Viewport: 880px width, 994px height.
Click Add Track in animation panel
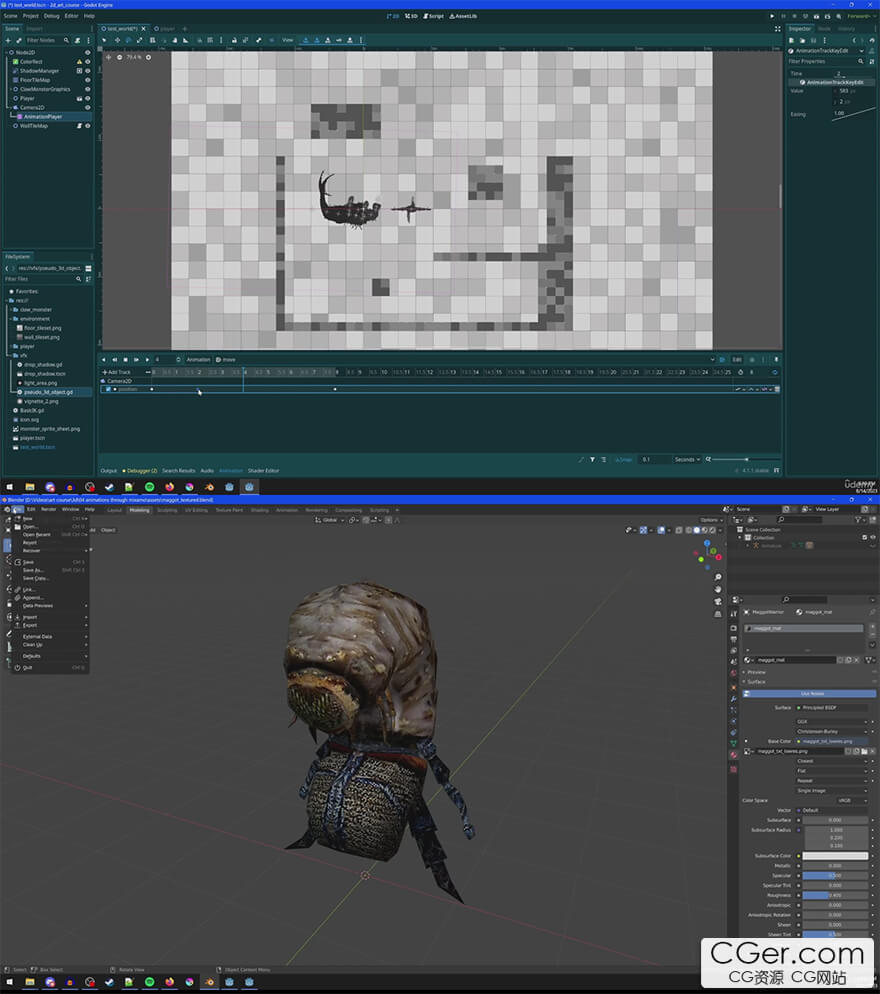(x=116, y=372)
